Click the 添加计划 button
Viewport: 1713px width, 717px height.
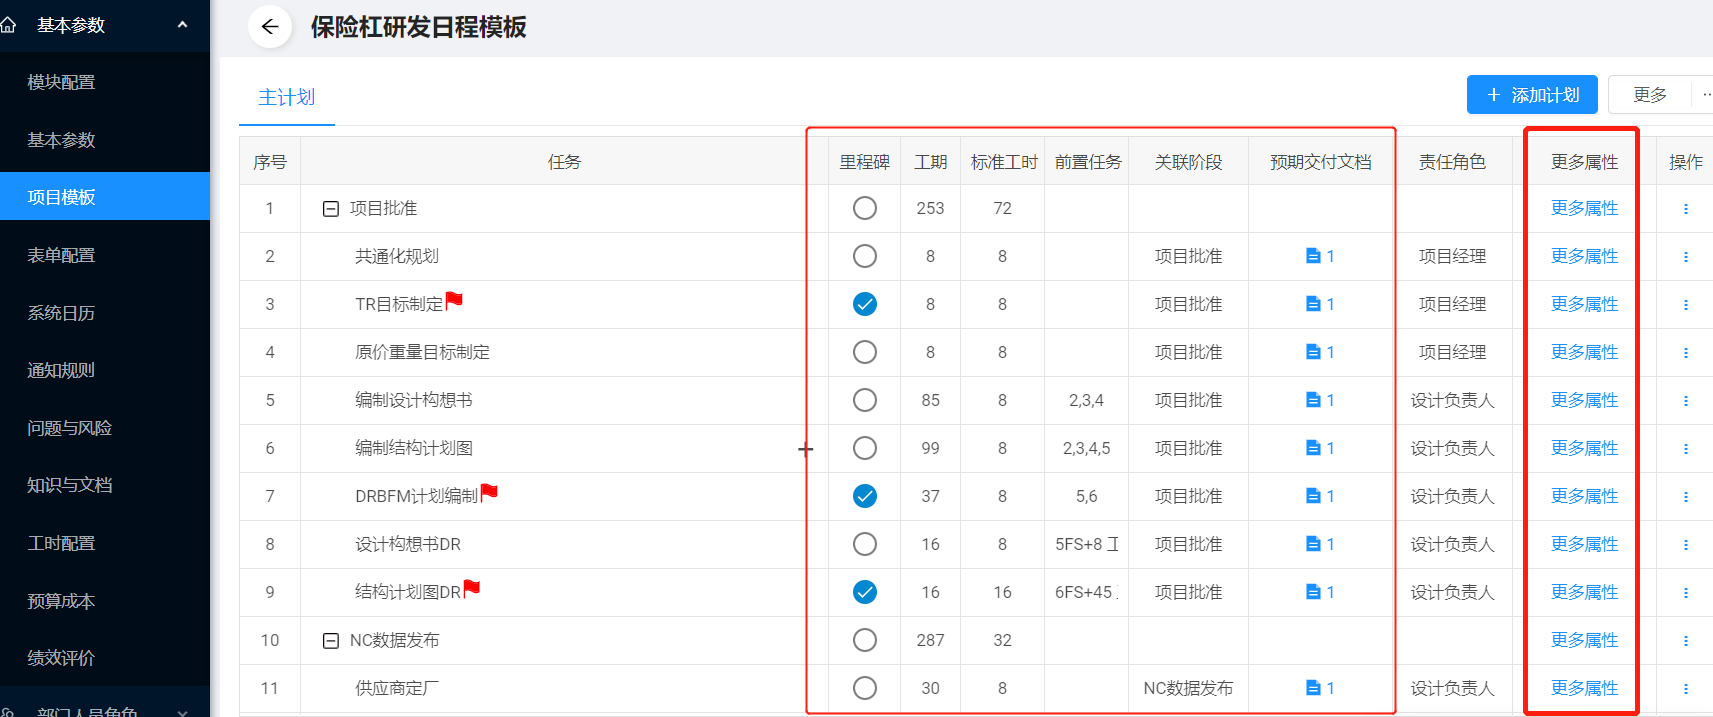click(1531, 95)
